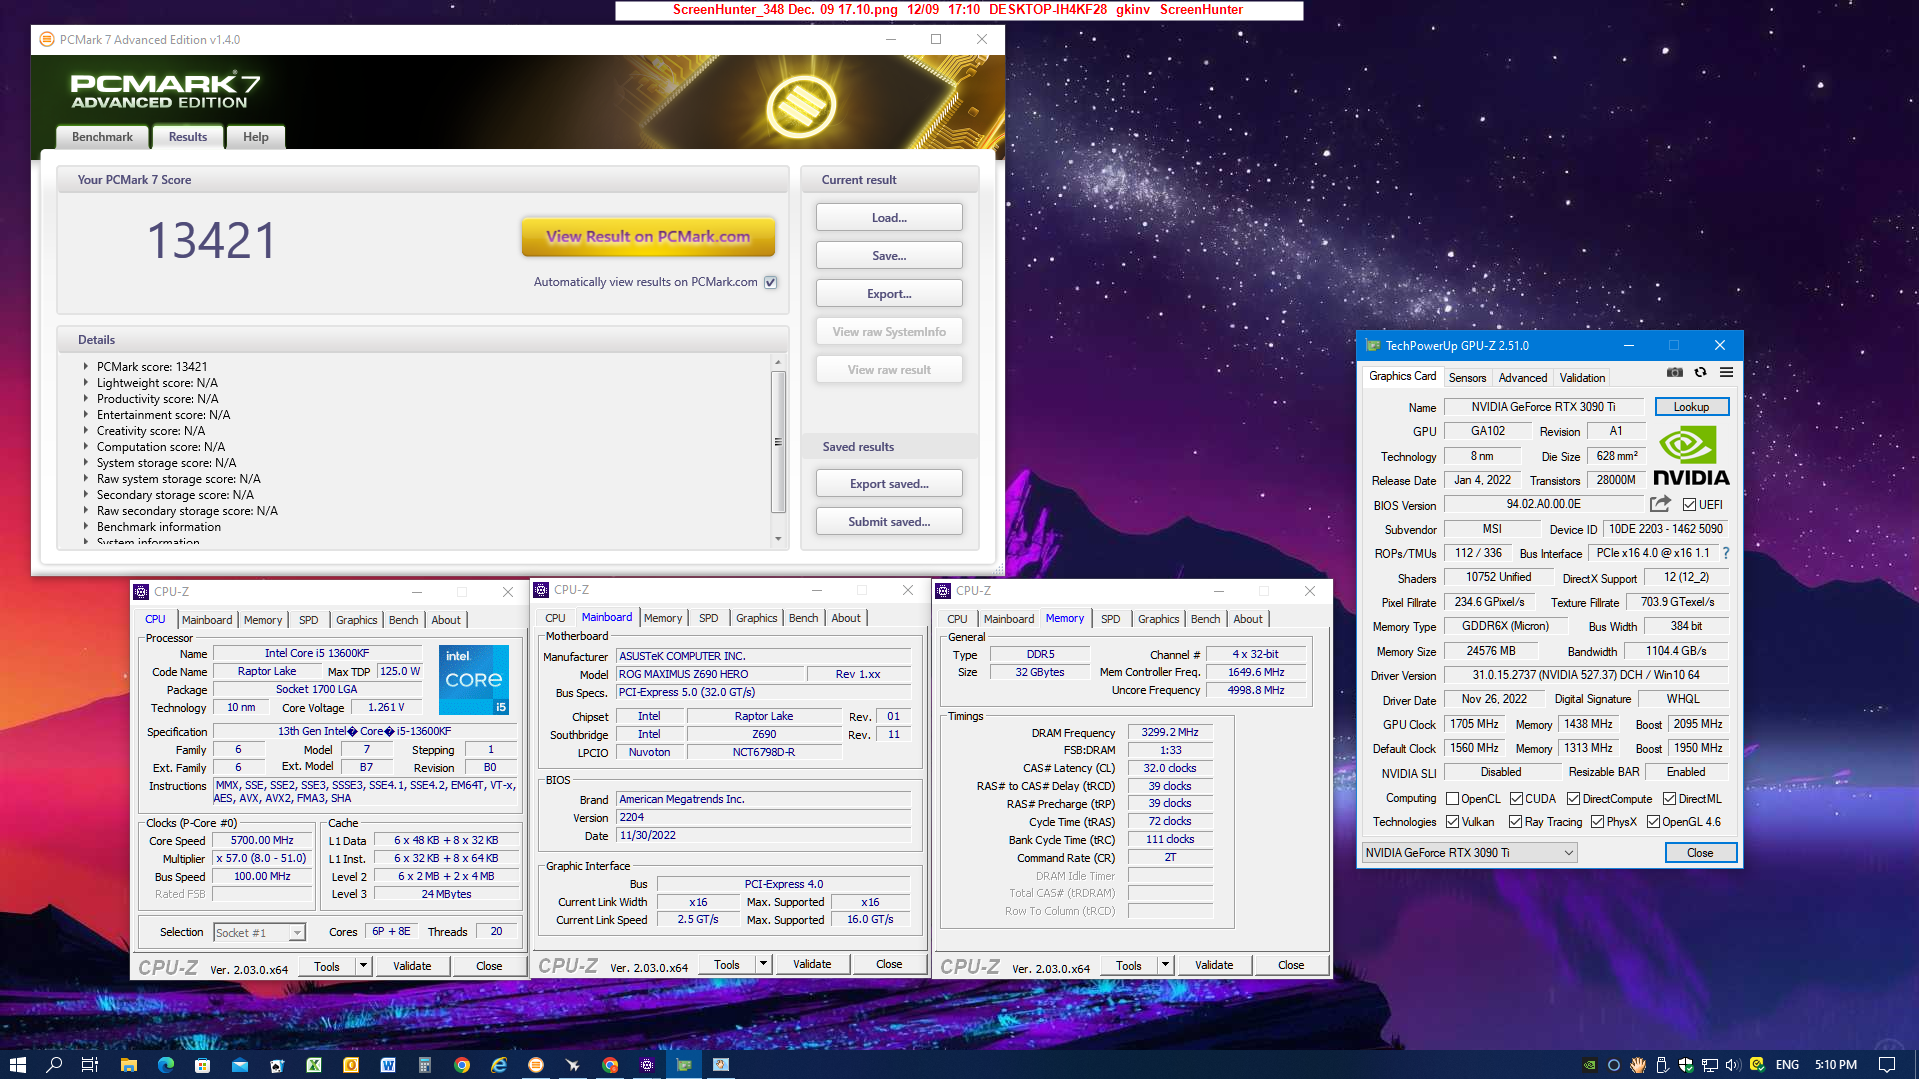This screenshot has width=1919, height=1079.
Task: Launch Excel from the taskbar
Action: [x=313, y=1065]
